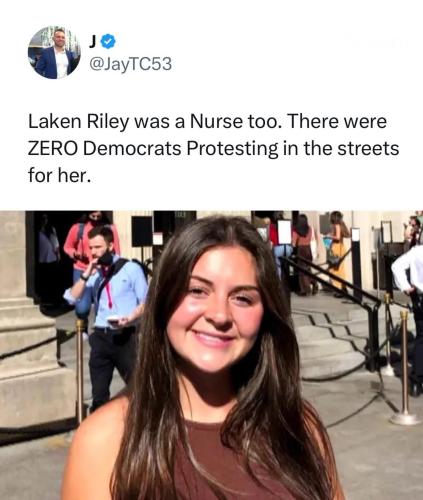Open the @JayTC53 handle link
Screen dimensions: 423x500
[130, 64]
